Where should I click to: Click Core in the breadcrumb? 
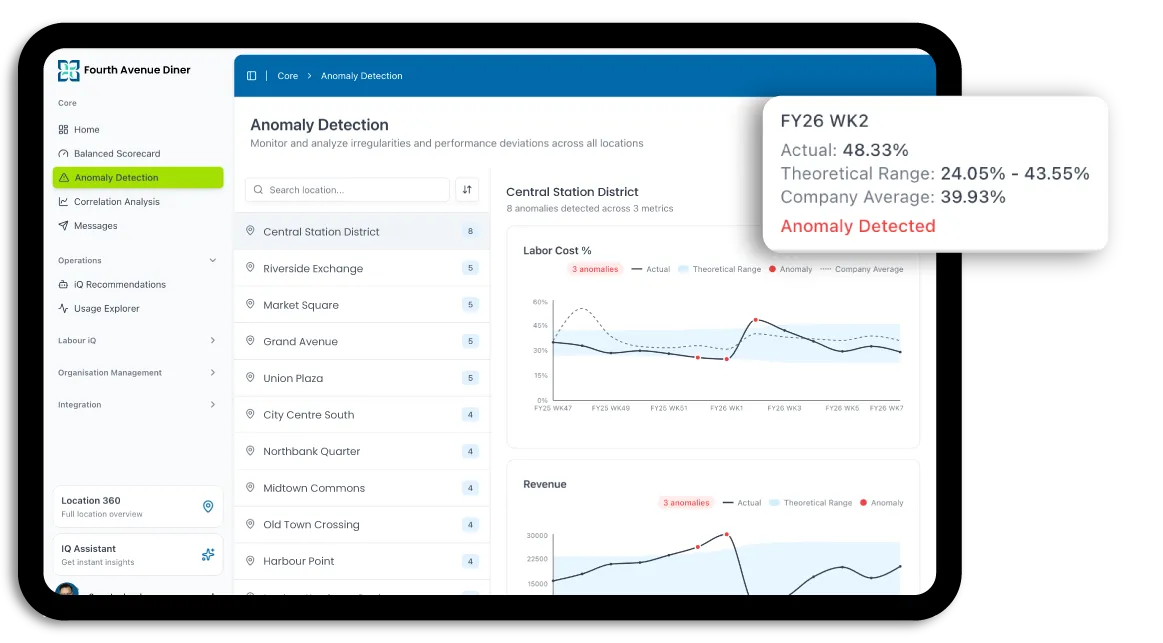[288, 75]
